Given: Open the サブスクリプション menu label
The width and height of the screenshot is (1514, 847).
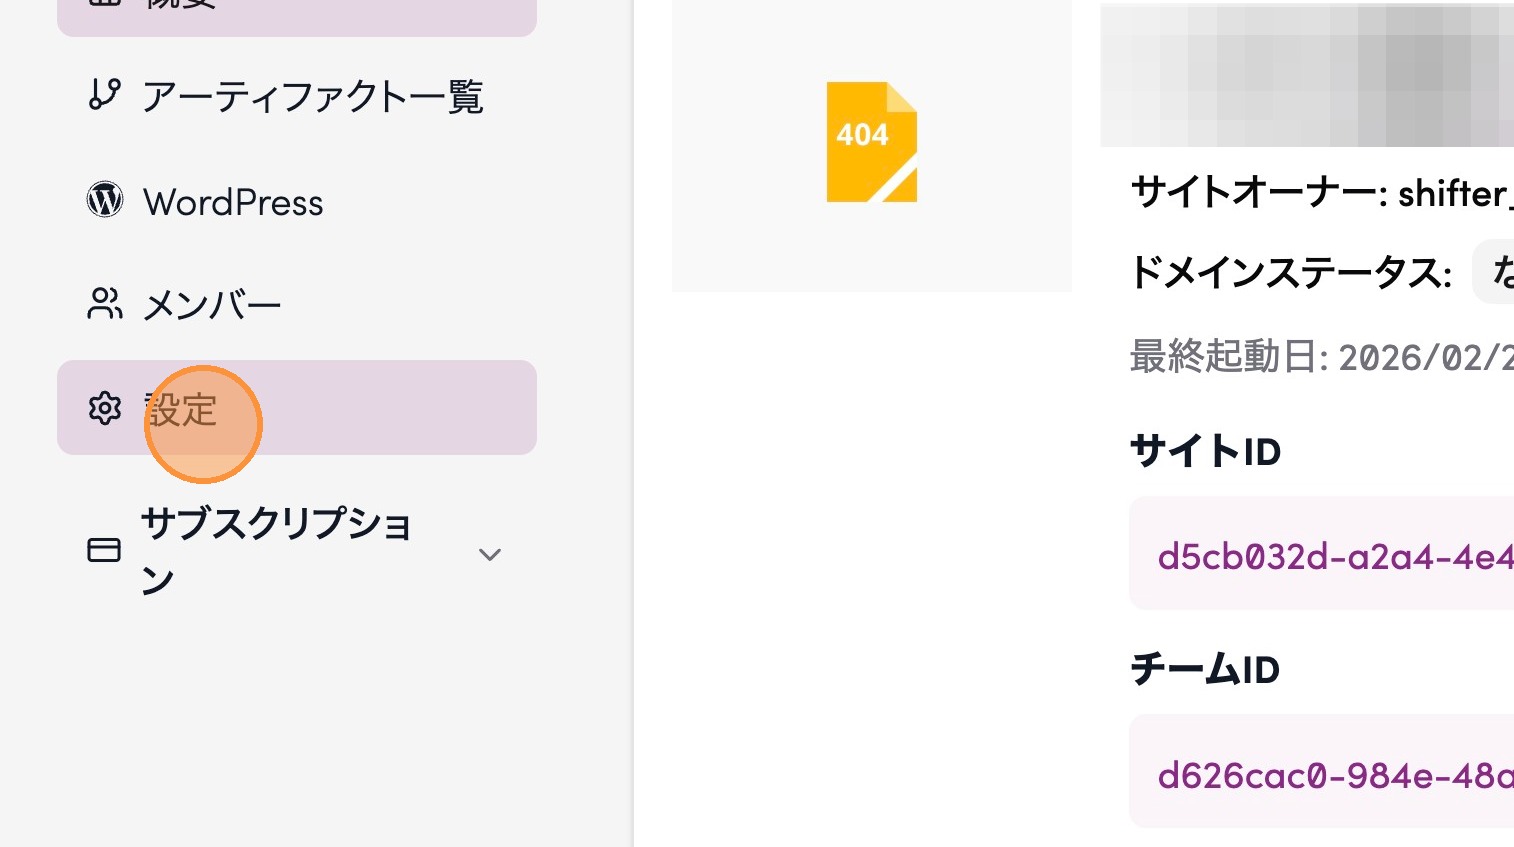Looking at the screenshot, I should click(x=276, y=550).
